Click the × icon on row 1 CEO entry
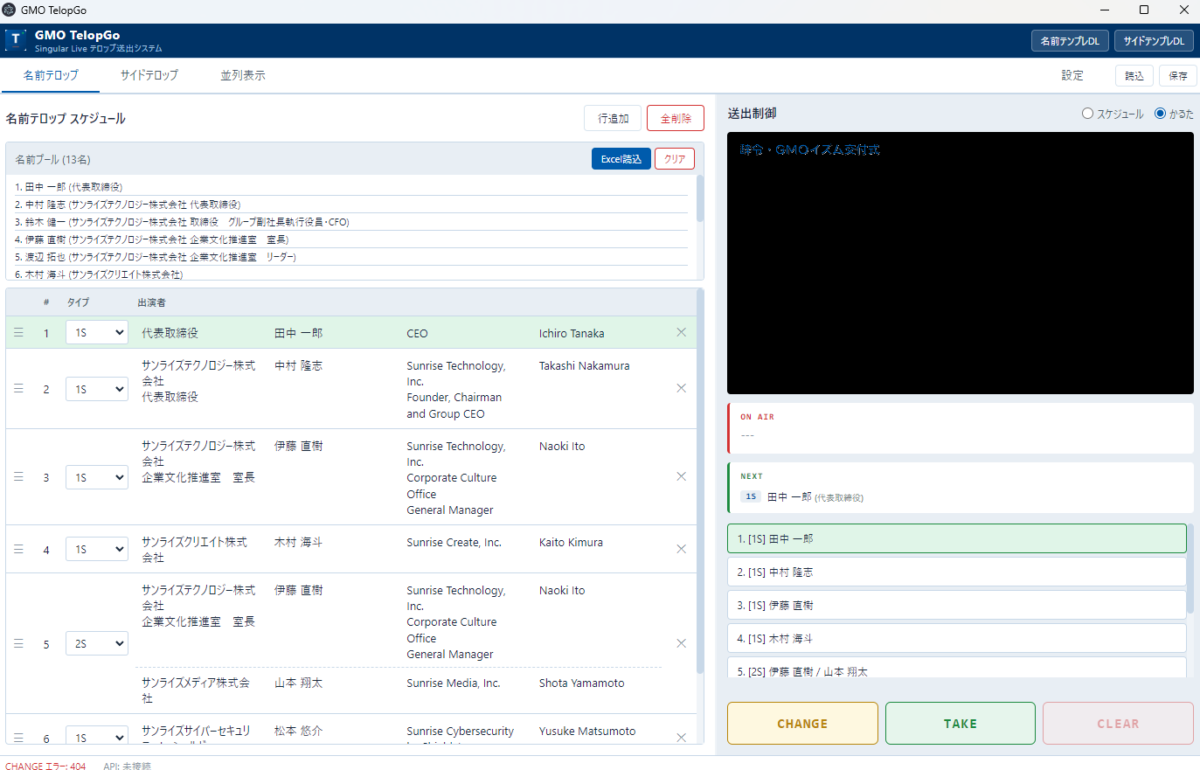 click(x=681, y=332)
